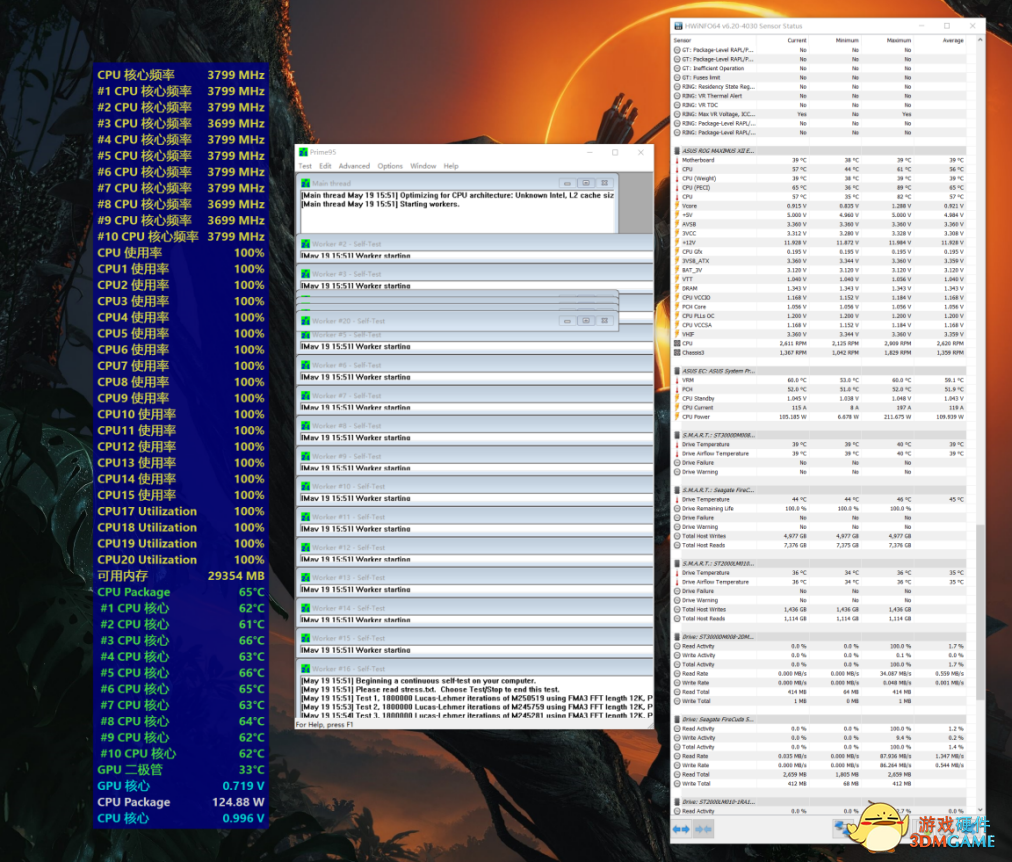Screen dimensions: 1012x862
Task: Click the Worker #11 window icon
Action: tap(306, 517)
